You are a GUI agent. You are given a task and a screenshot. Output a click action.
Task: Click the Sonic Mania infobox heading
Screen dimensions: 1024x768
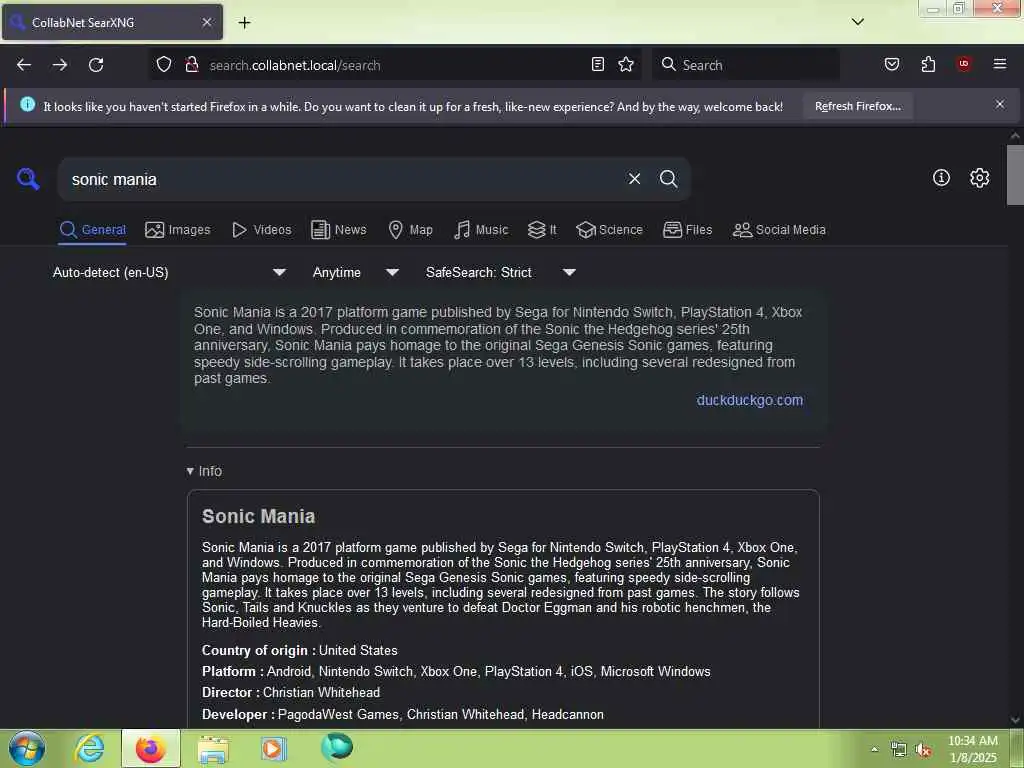259,516
